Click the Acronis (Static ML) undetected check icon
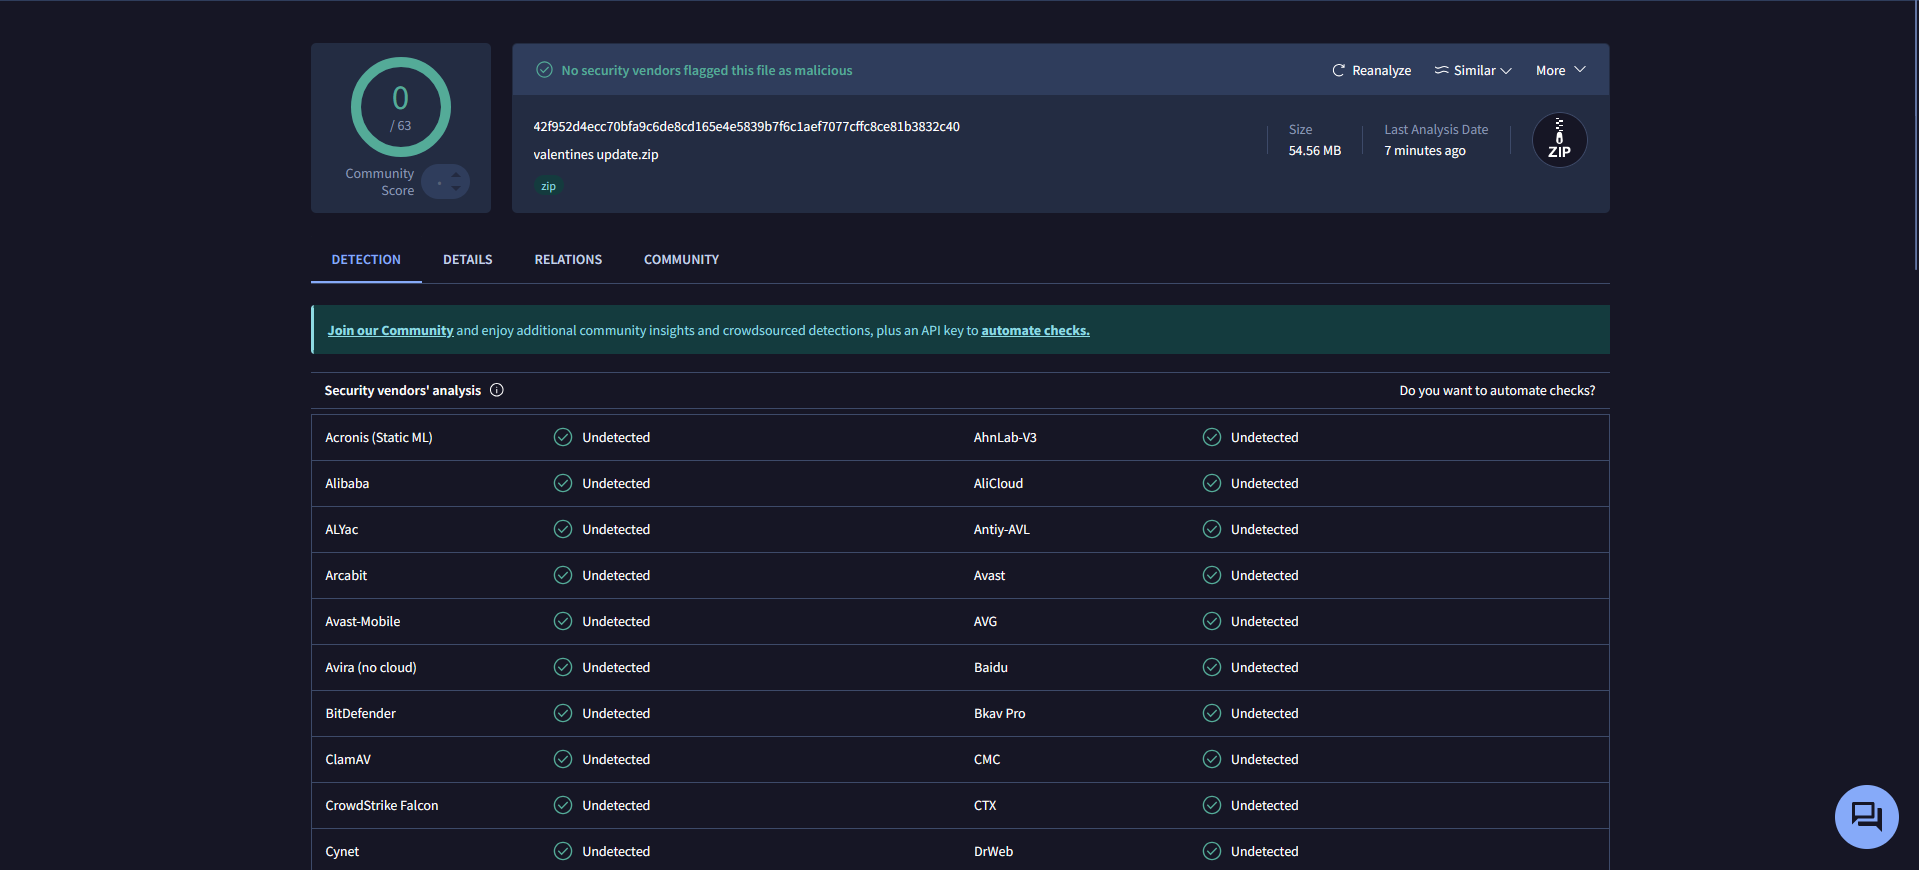The image size is (1919, 870). 563,437
